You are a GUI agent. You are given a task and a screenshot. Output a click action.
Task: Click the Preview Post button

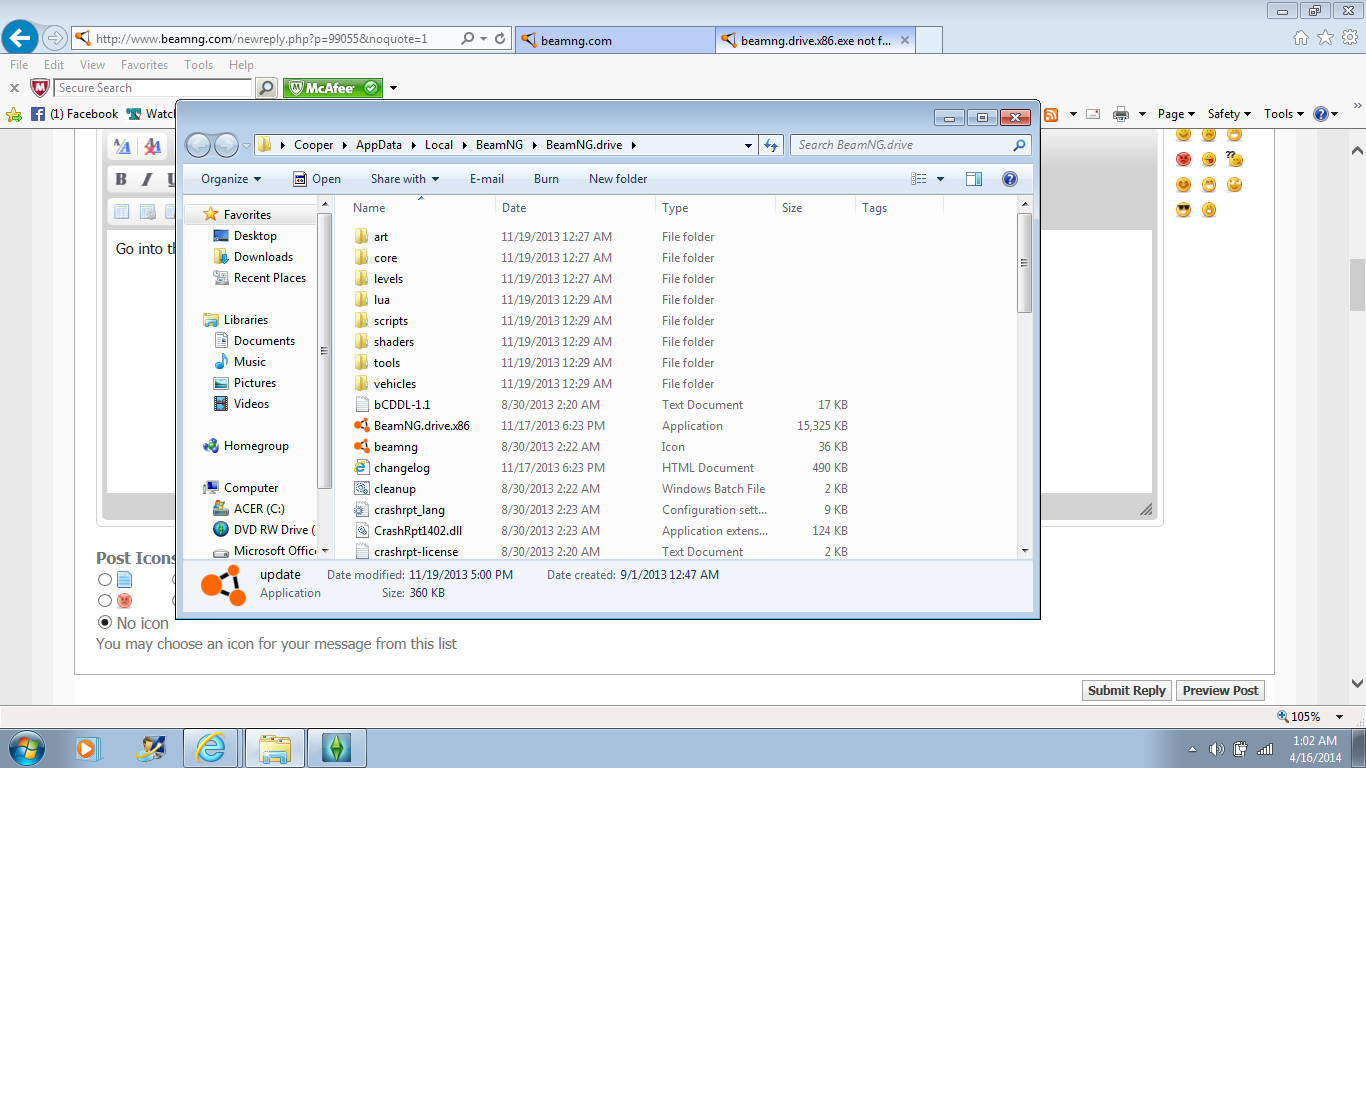pos(1220,690)
